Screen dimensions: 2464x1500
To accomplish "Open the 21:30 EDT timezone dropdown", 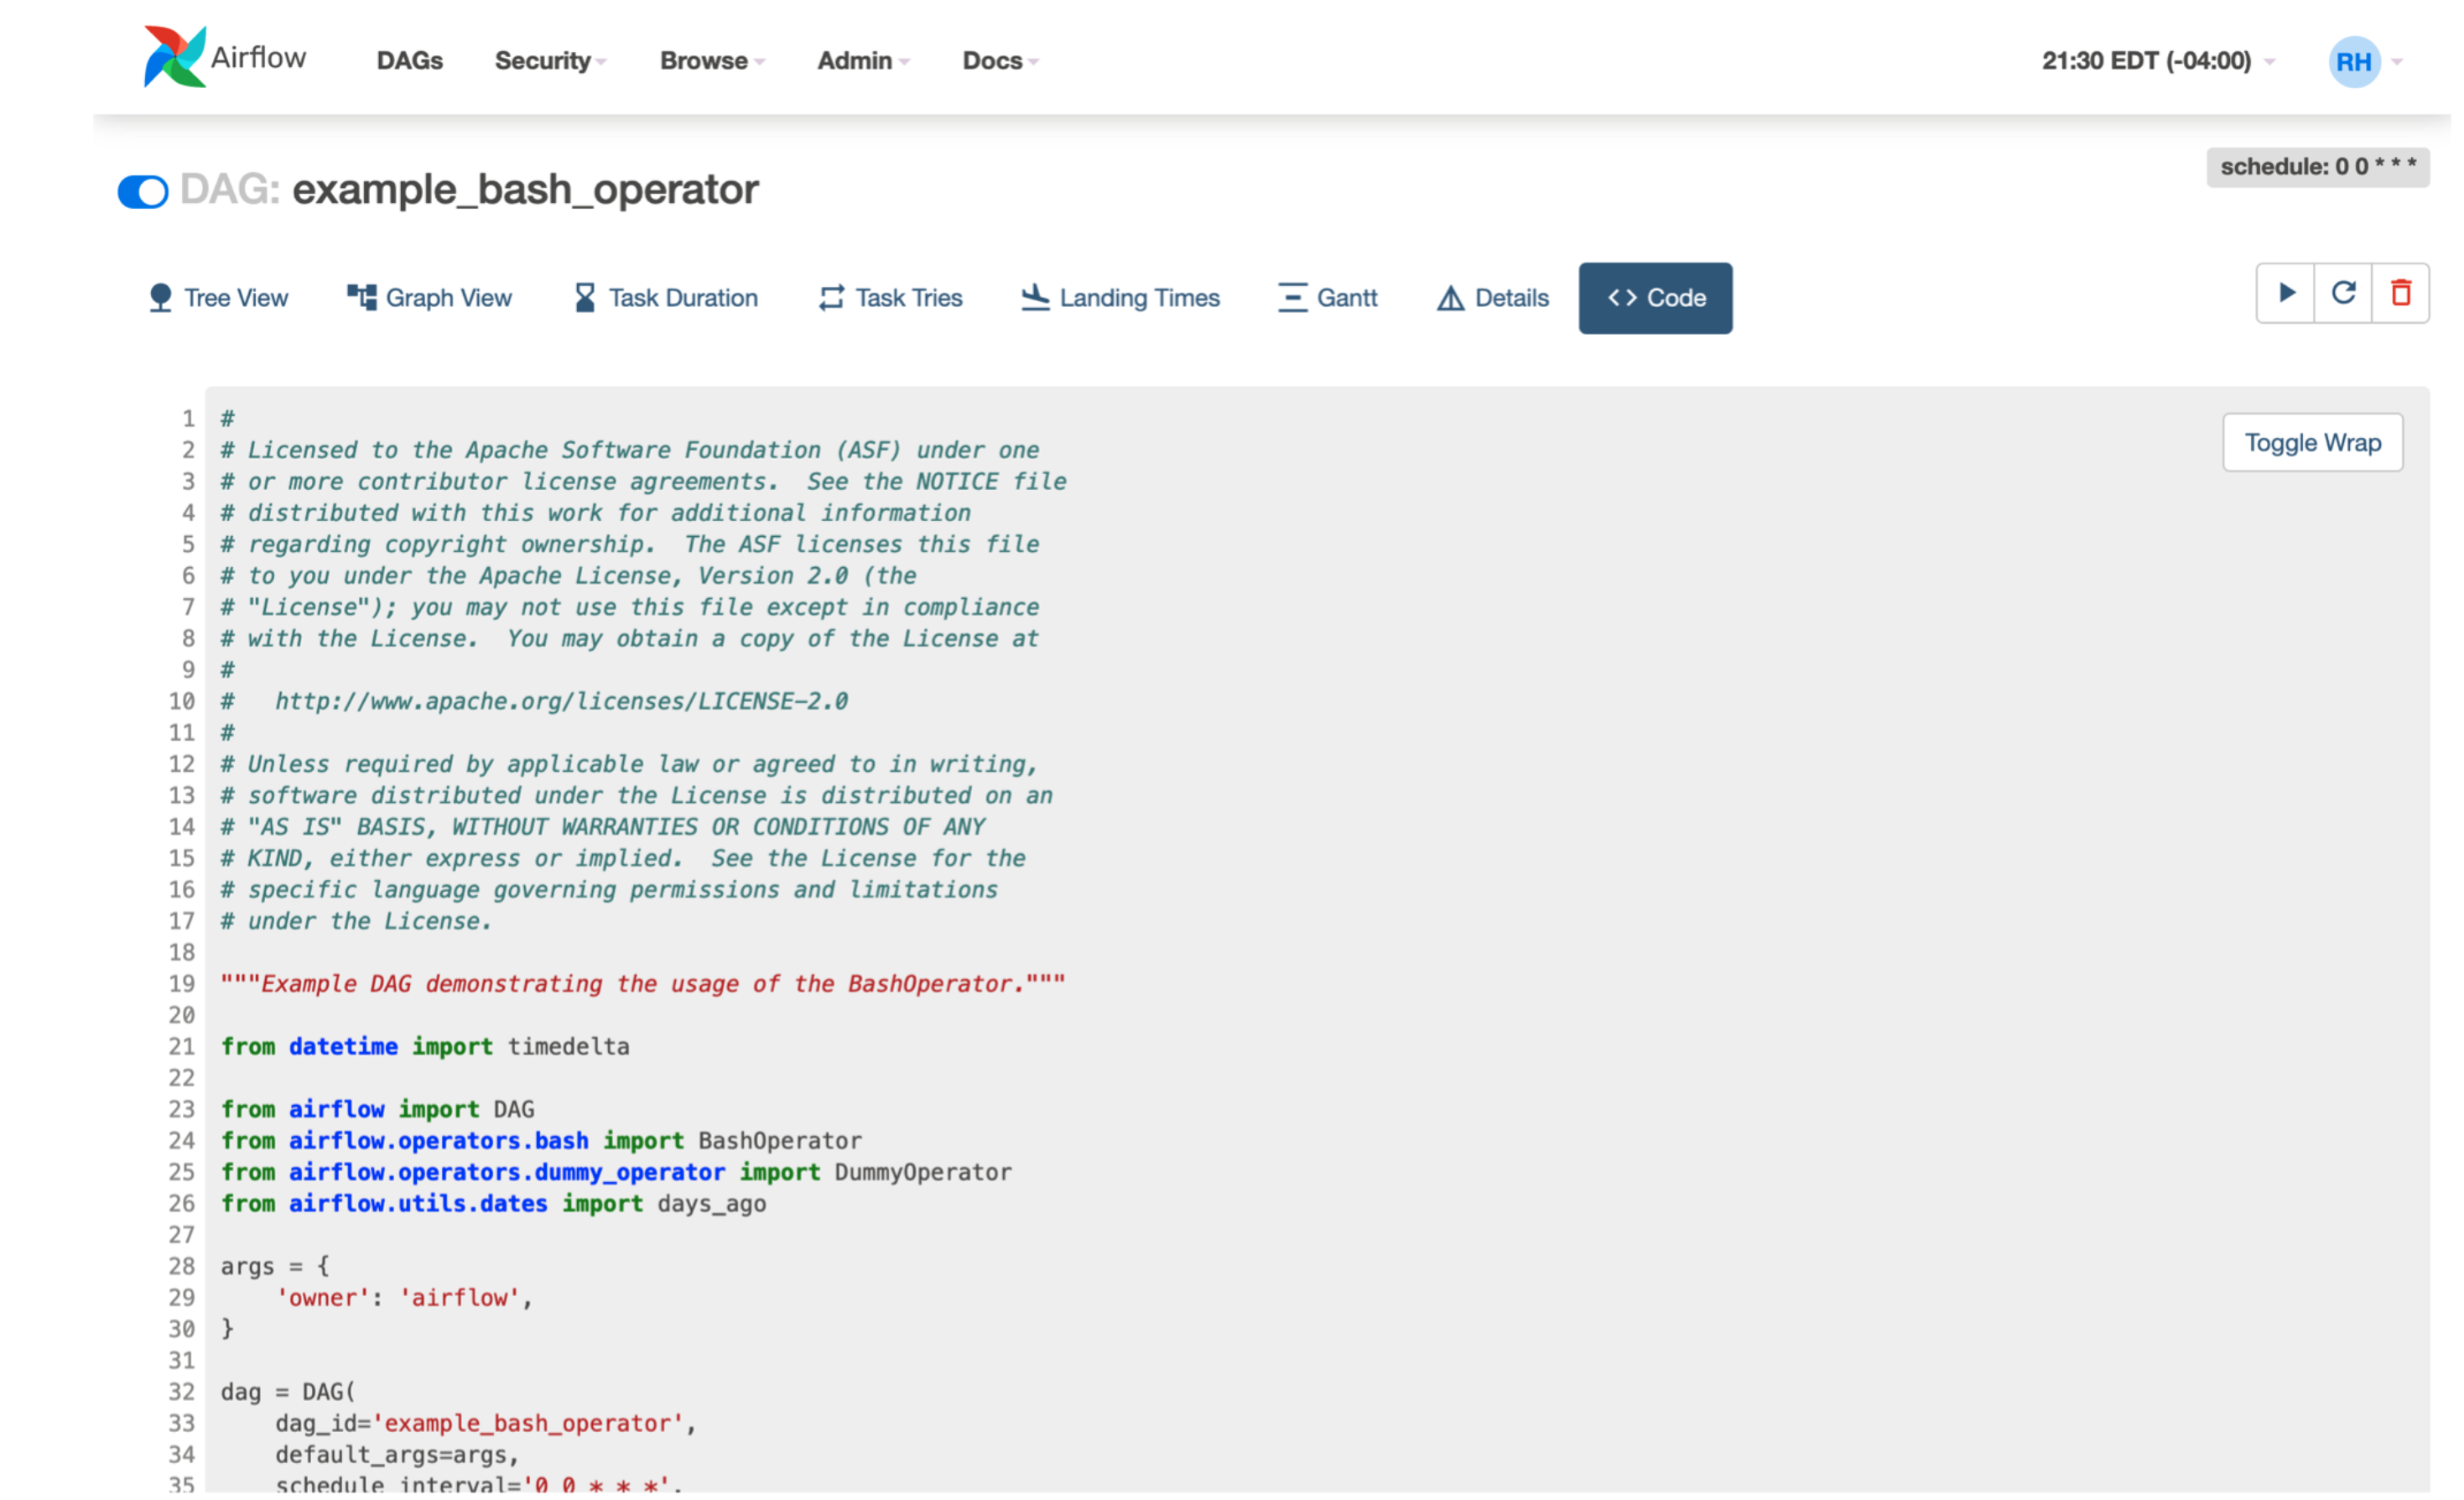I will (2157, 61).
